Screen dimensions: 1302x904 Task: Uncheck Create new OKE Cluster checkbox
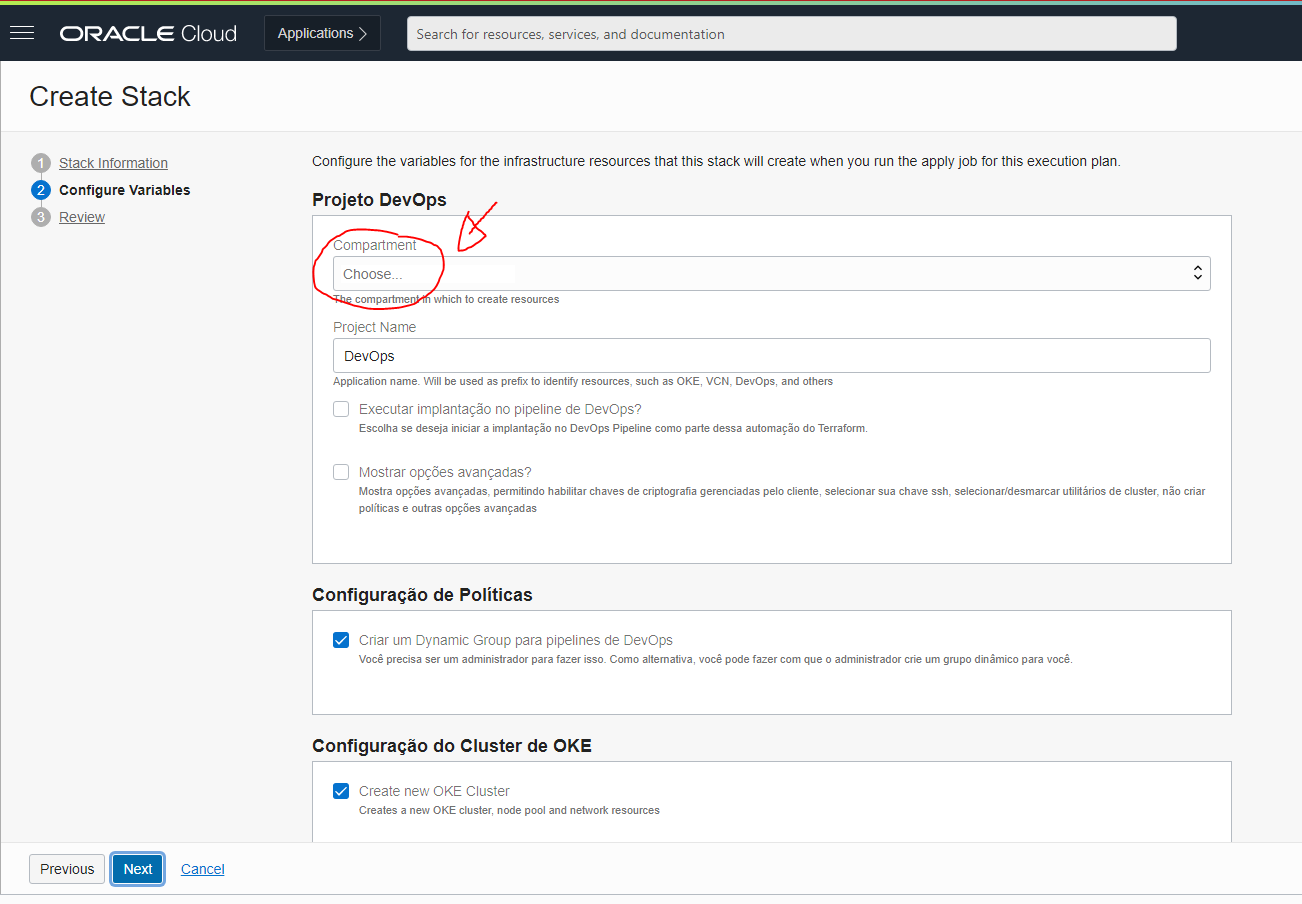pyautogui.click(x=341, y=791)
